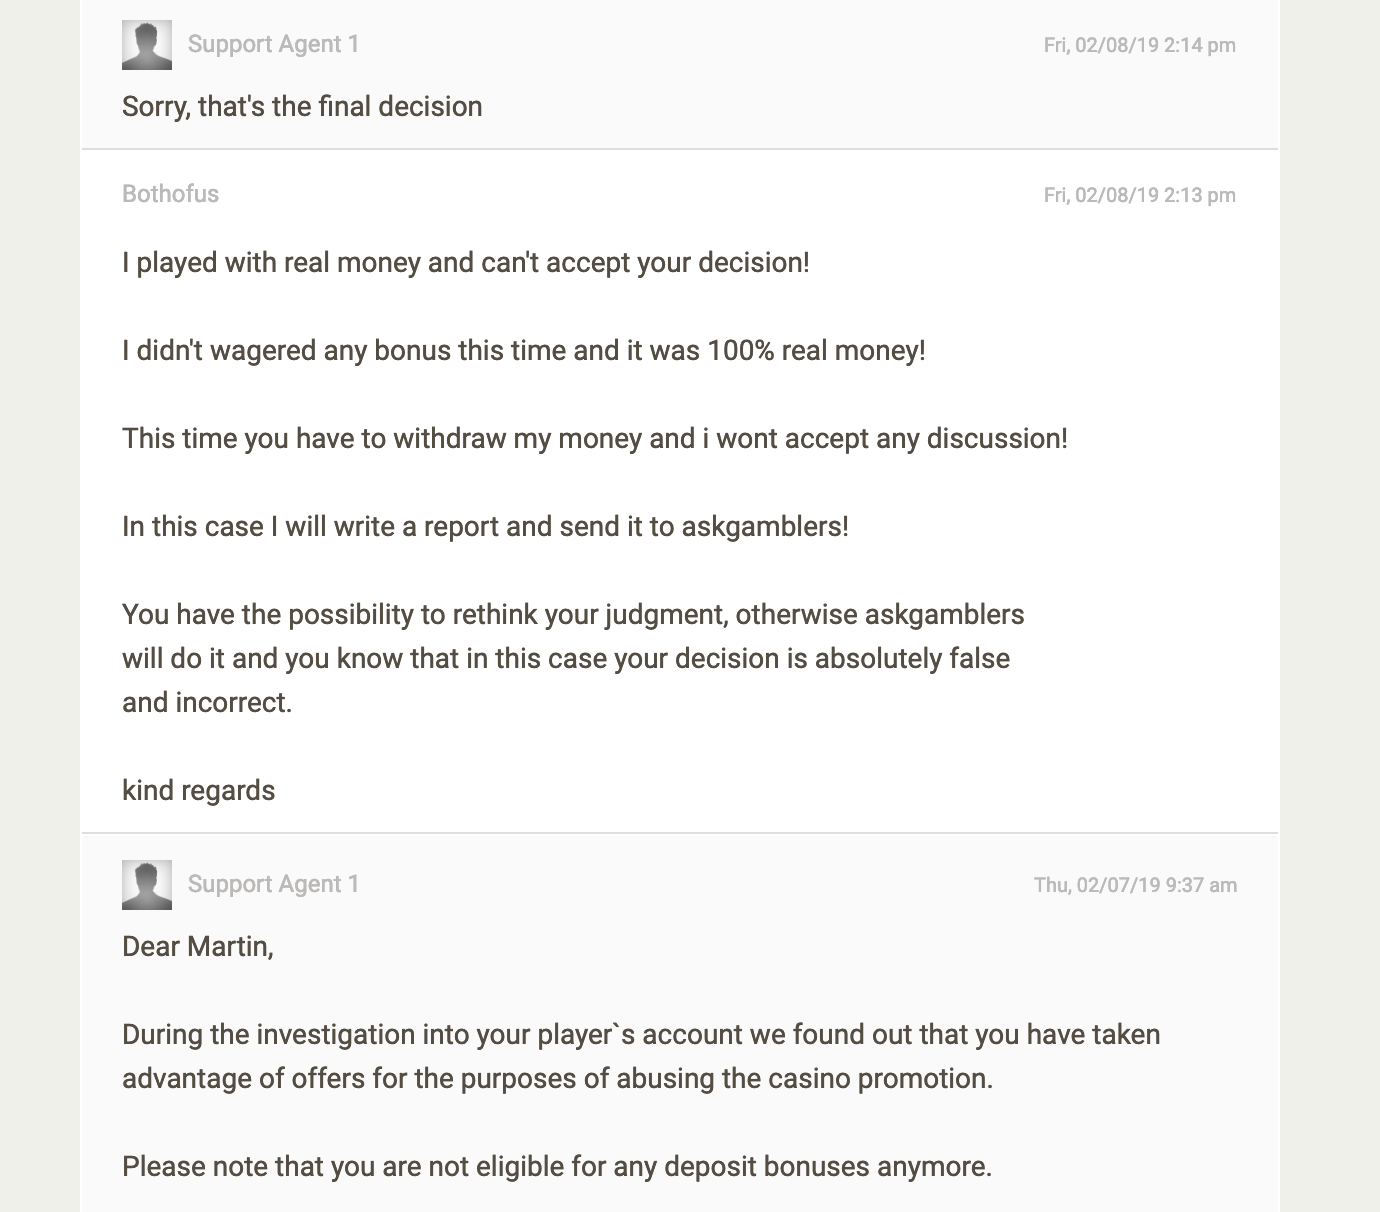1380x1212 pixels.
Task: Click the lower Support Agent 1 avatar
Action: (146, 885)
